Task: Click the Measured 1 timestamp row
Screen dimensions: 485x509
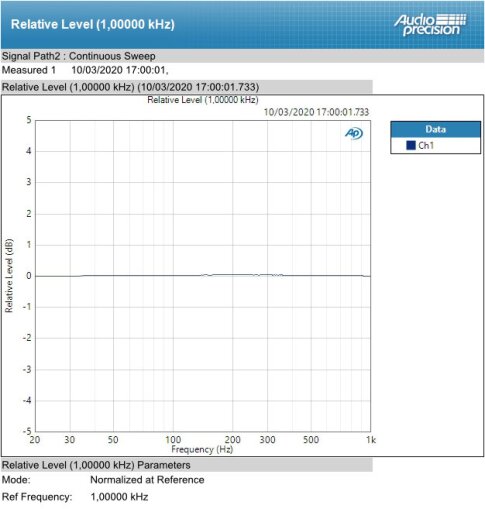Action: point(85,70)
